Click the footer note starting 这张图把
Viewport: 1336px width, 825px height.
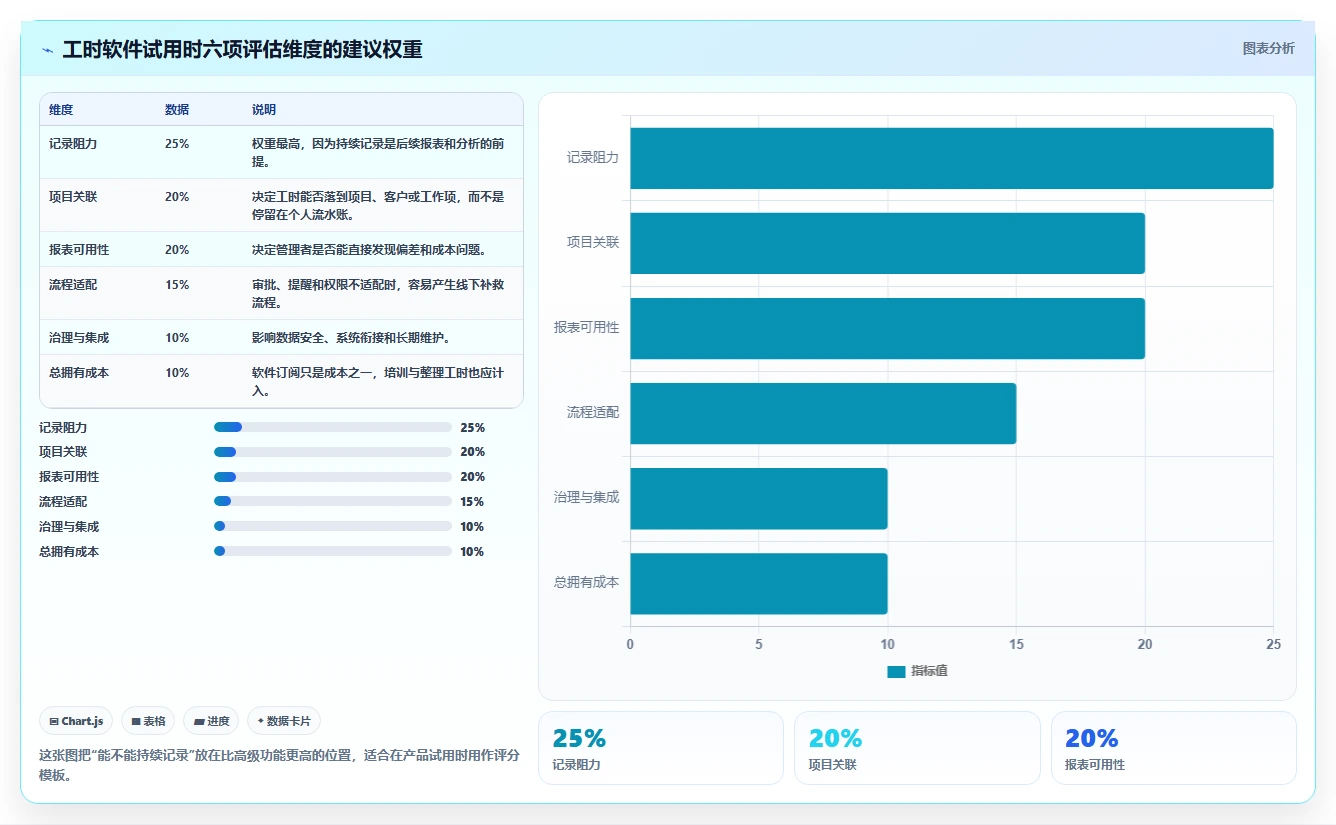(279, 766)
